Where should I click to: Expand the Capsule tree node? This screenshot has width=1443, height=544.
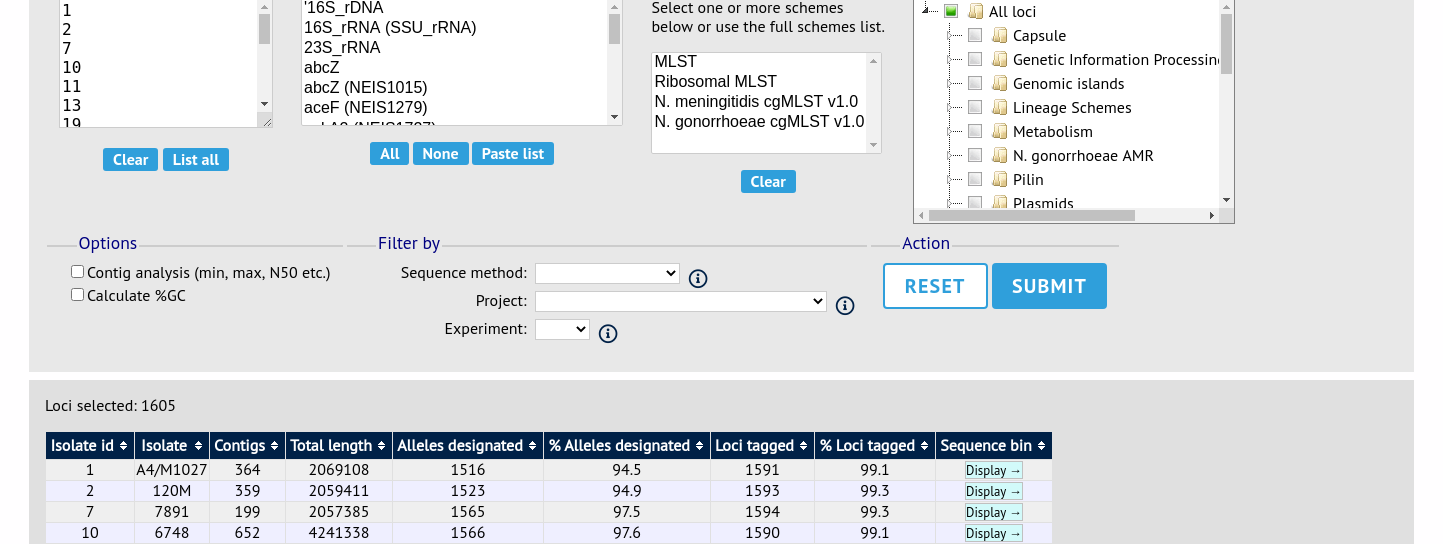click(x=951, y=36)
